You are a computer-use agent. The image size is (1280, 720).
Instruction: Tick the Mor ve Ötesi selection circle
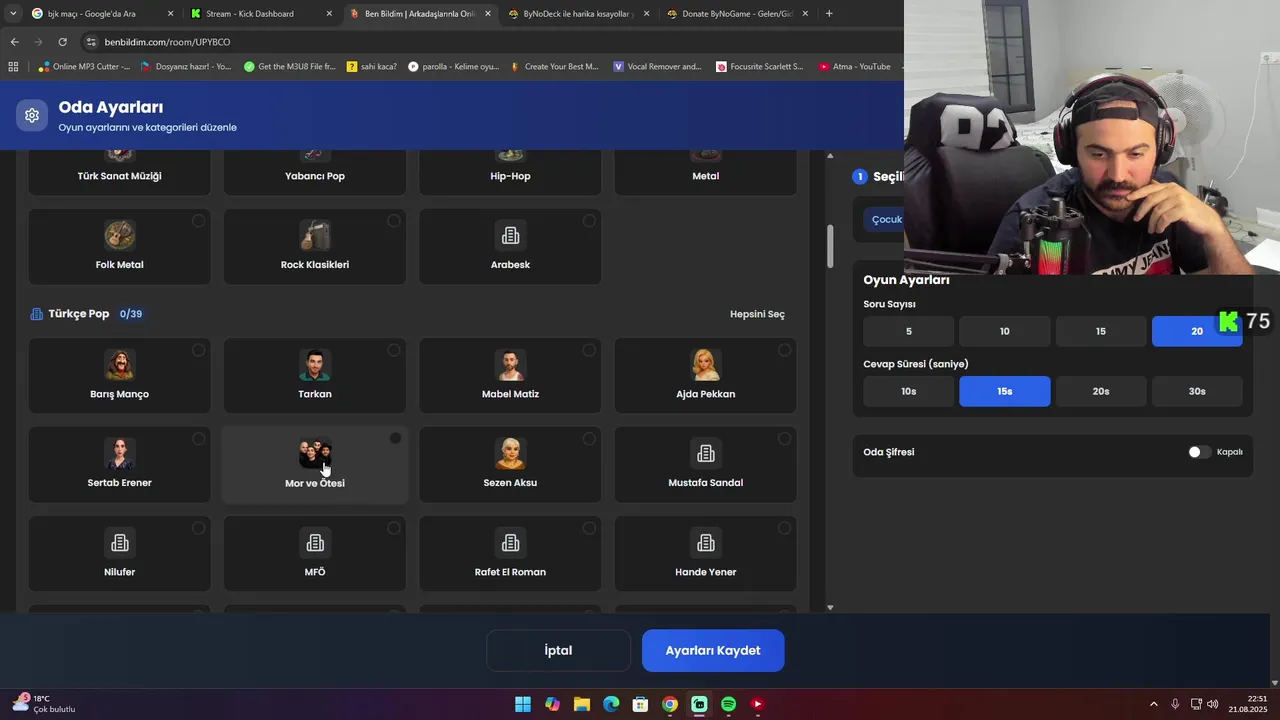[x=395, y=439]
